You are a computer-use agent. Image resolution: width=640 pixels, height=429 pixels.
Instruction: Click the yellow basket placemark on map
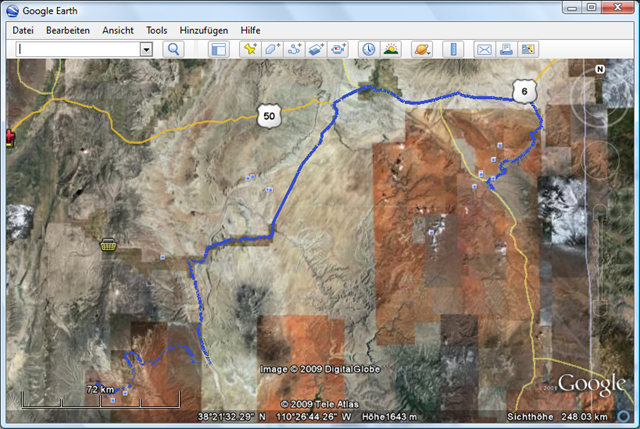tap(108, 244)
